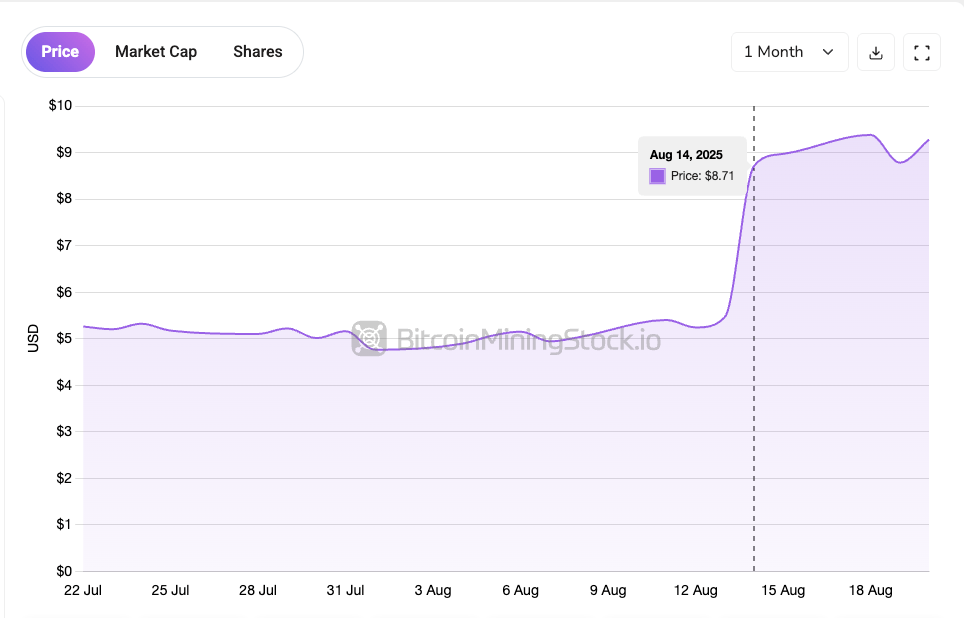The width and height of the screenshot is (964, 618).
Task: Switch chart to Market Cap
Action: coord(156,52)
